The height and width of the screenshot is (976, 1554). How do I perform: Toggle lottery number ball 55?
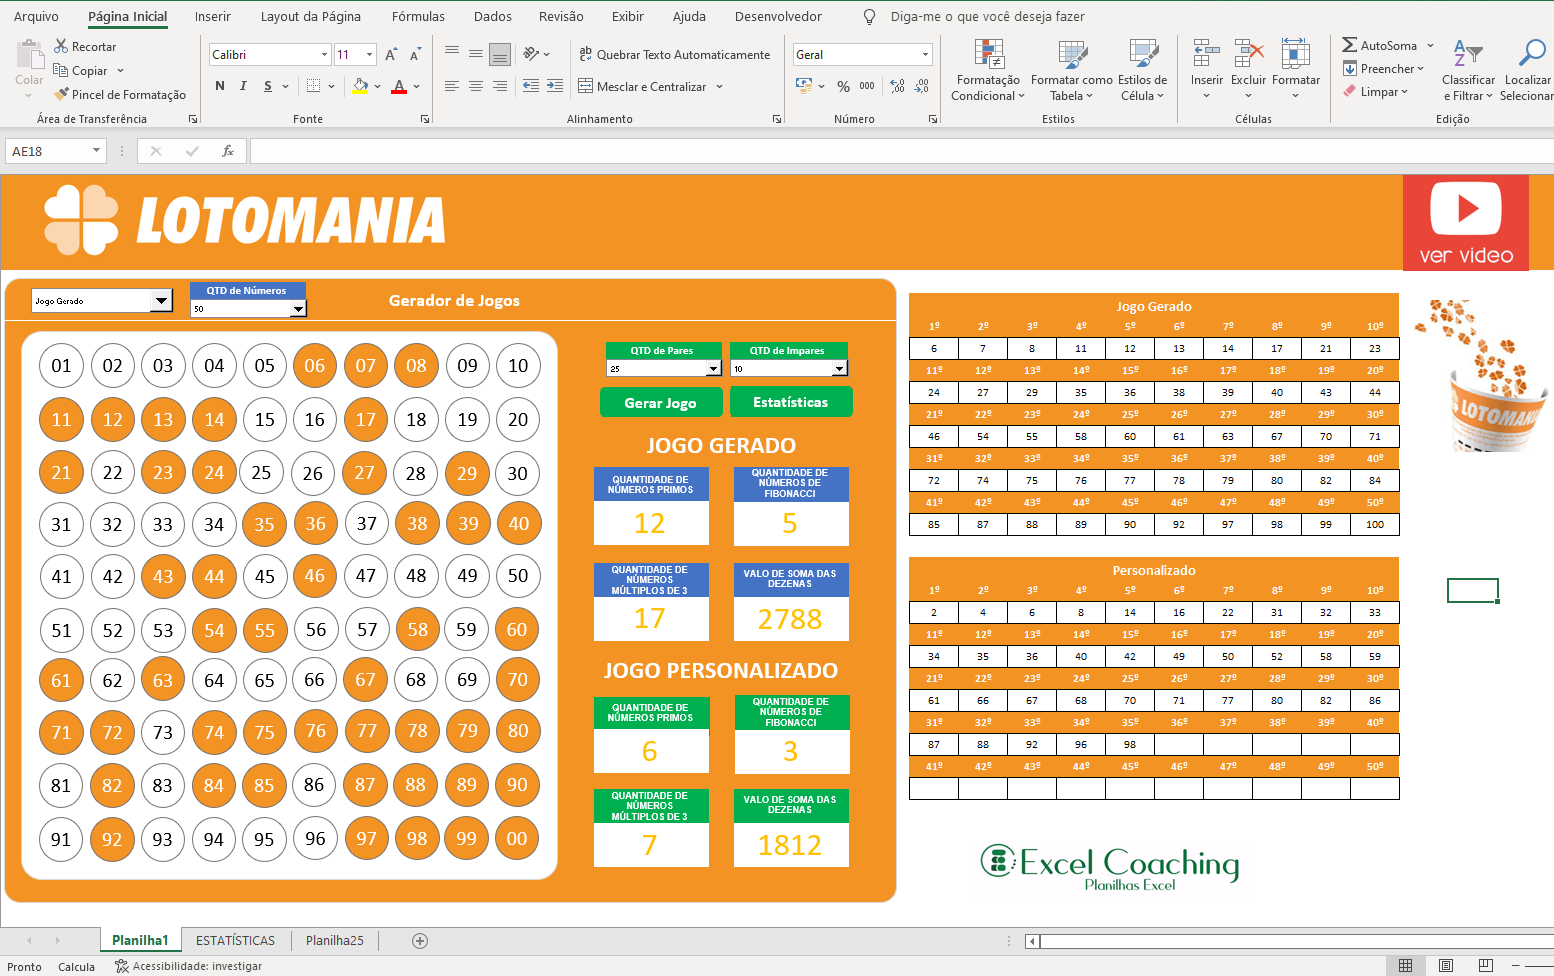click(x=264, y=630)
